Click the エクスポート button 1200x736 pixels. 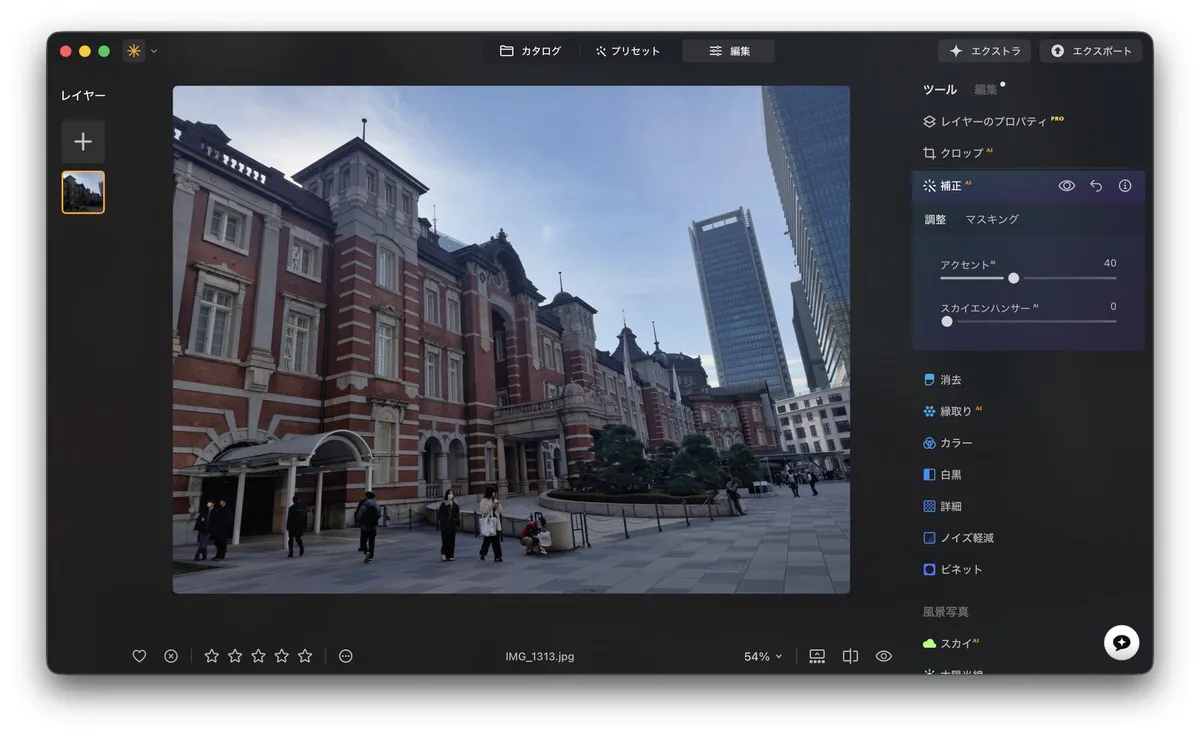(1091, 51)
